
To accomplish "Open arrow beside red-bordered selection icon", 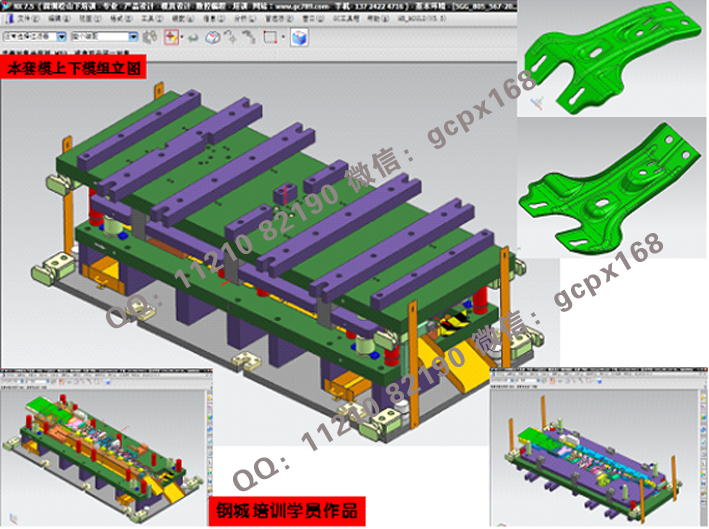I will 182,37.
